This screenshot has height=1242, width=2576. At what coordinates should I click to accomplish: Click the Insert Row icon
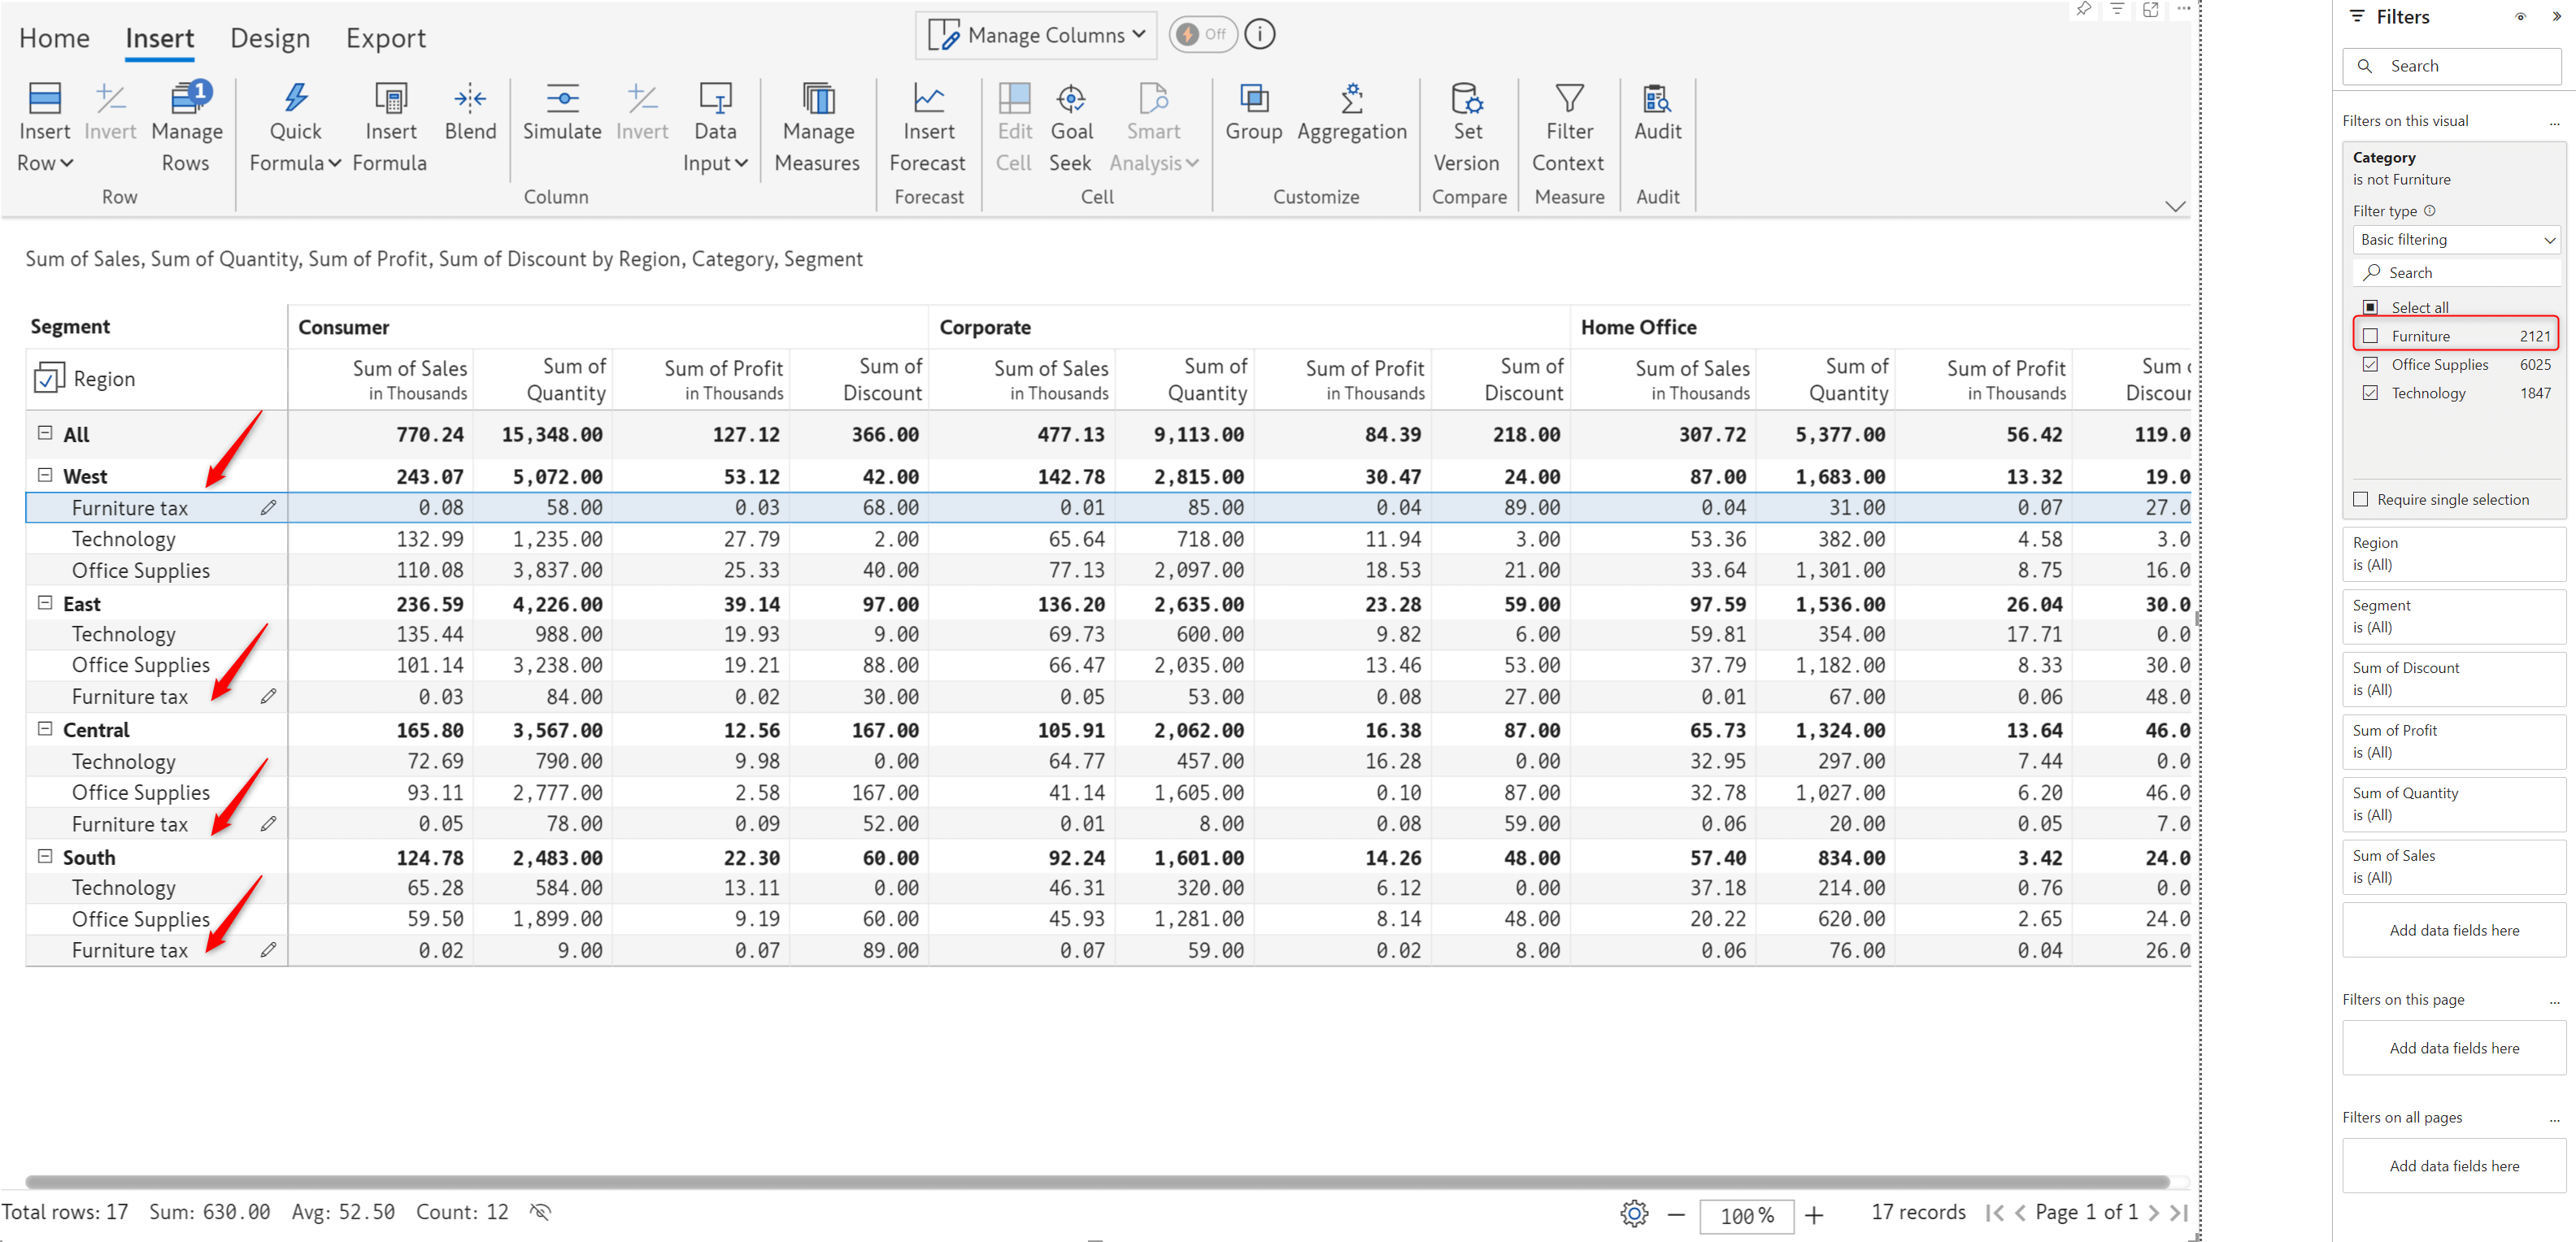click(45, 99)
